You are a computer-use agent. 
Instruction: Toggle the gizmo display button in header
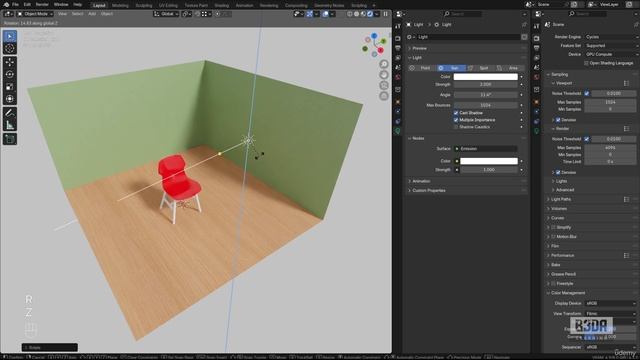(310, 14)
